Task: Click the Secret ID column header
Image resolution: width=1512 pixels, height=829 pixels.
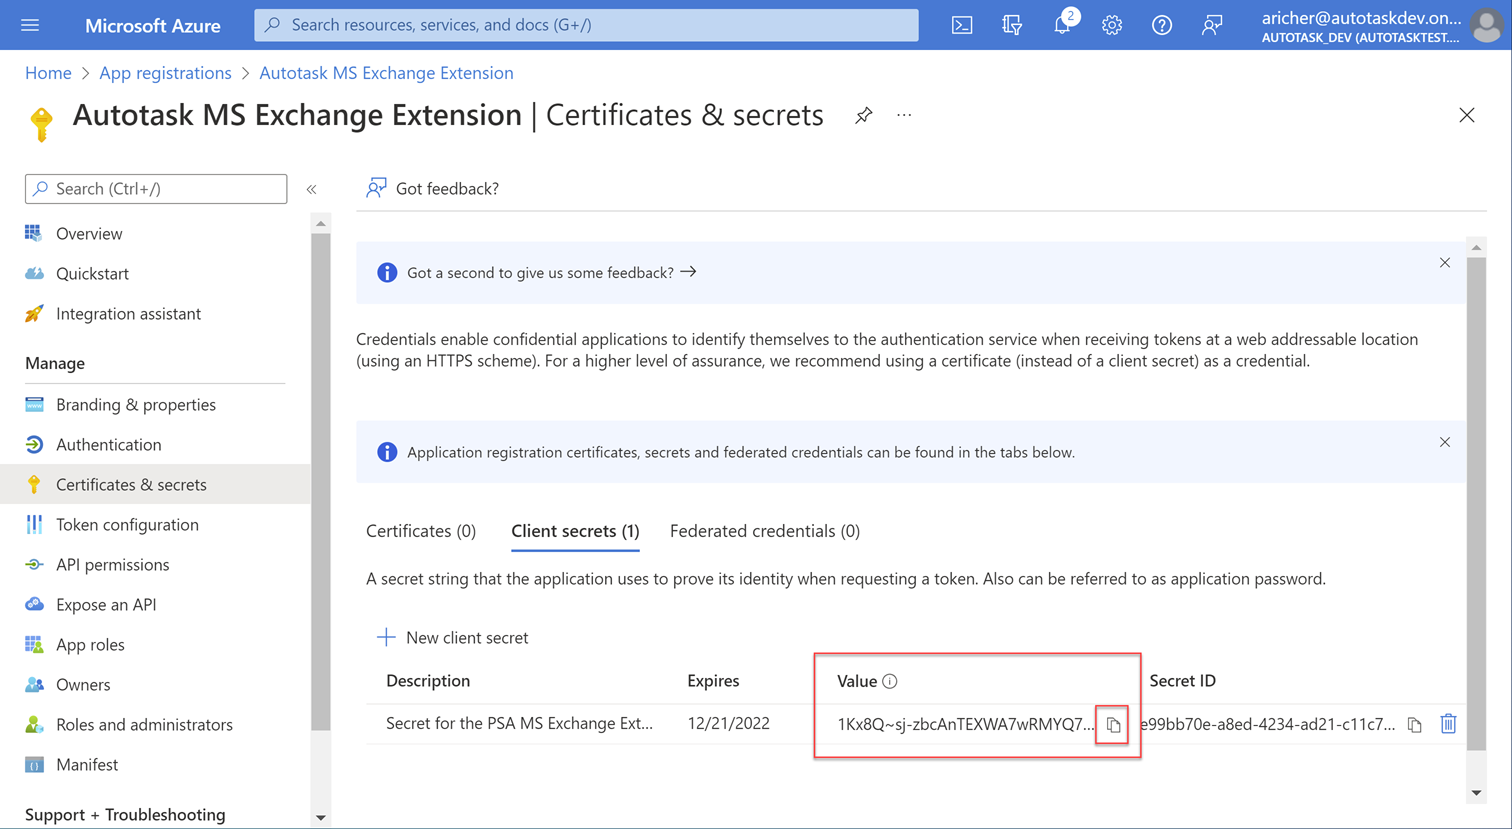Action: (x=1182, y=681)
